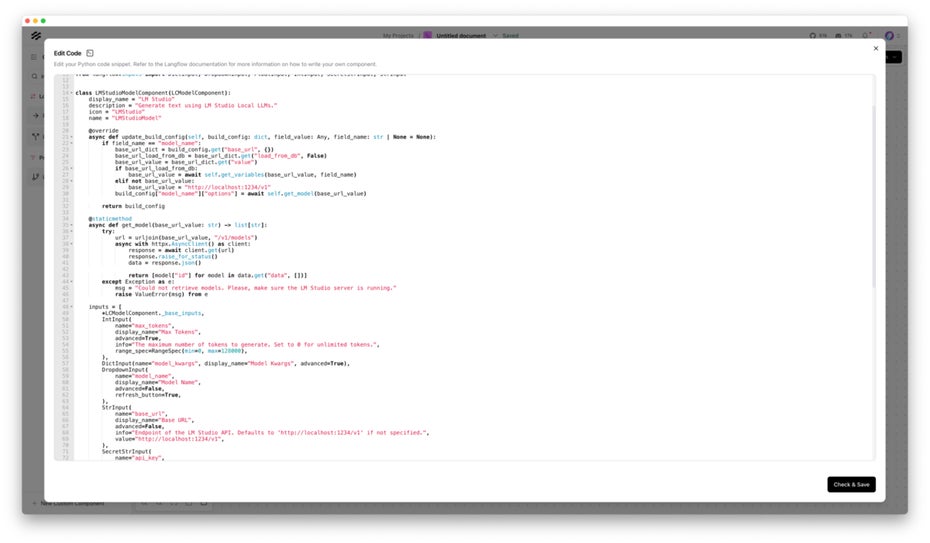This screenshot has height=543, width=930.
Task: Collapse the try block fold arrow
Action: tap(72, 231)
